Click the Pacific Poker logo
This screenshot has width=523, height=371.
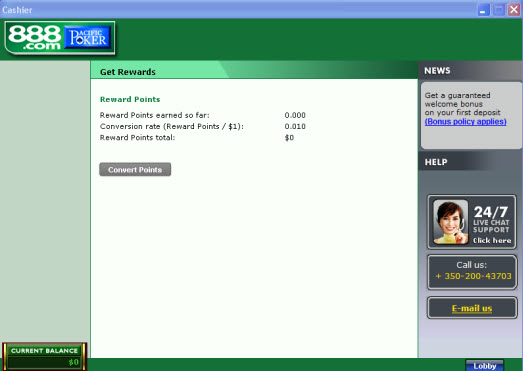[x=88, y=37]
